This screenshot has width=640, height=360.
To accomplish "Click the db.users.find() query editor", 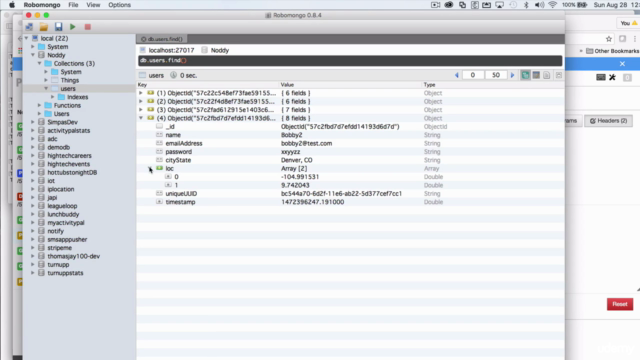I will tap(350, 60).
